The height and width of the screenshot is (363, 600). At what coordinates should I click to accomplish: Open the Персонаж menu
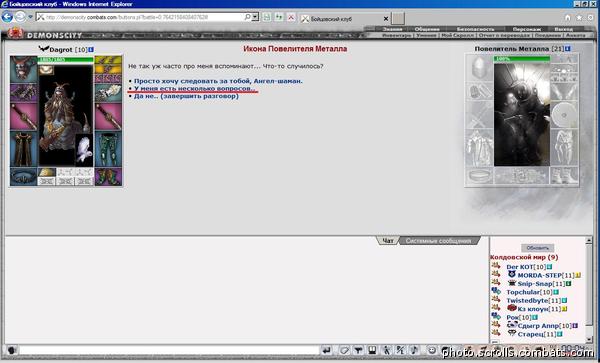coord(527,29)
